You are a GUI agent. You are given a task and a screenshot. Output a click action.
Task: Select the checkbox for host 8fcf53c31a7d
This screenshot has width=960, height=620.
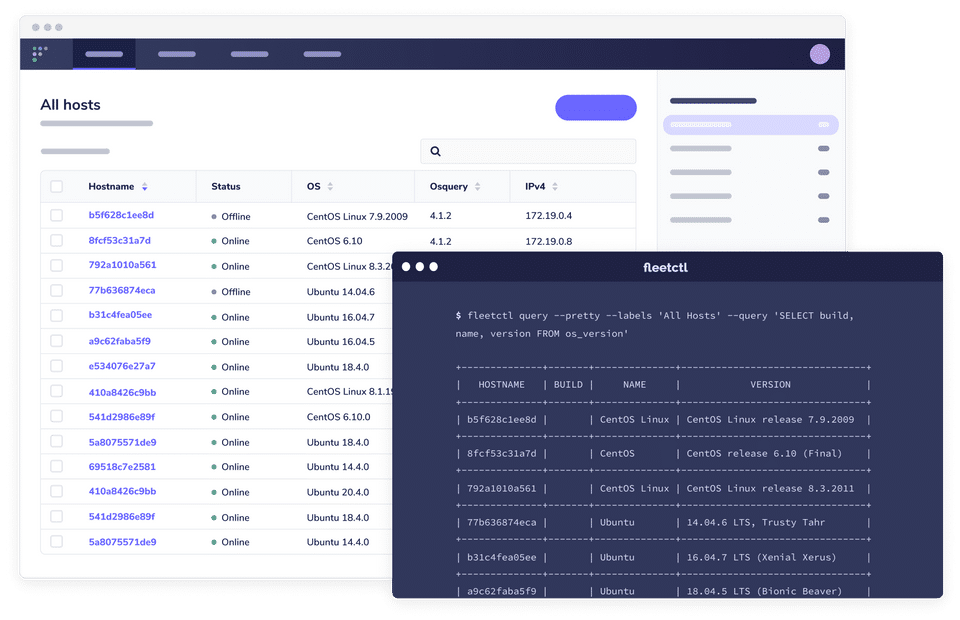coord(56,241)
